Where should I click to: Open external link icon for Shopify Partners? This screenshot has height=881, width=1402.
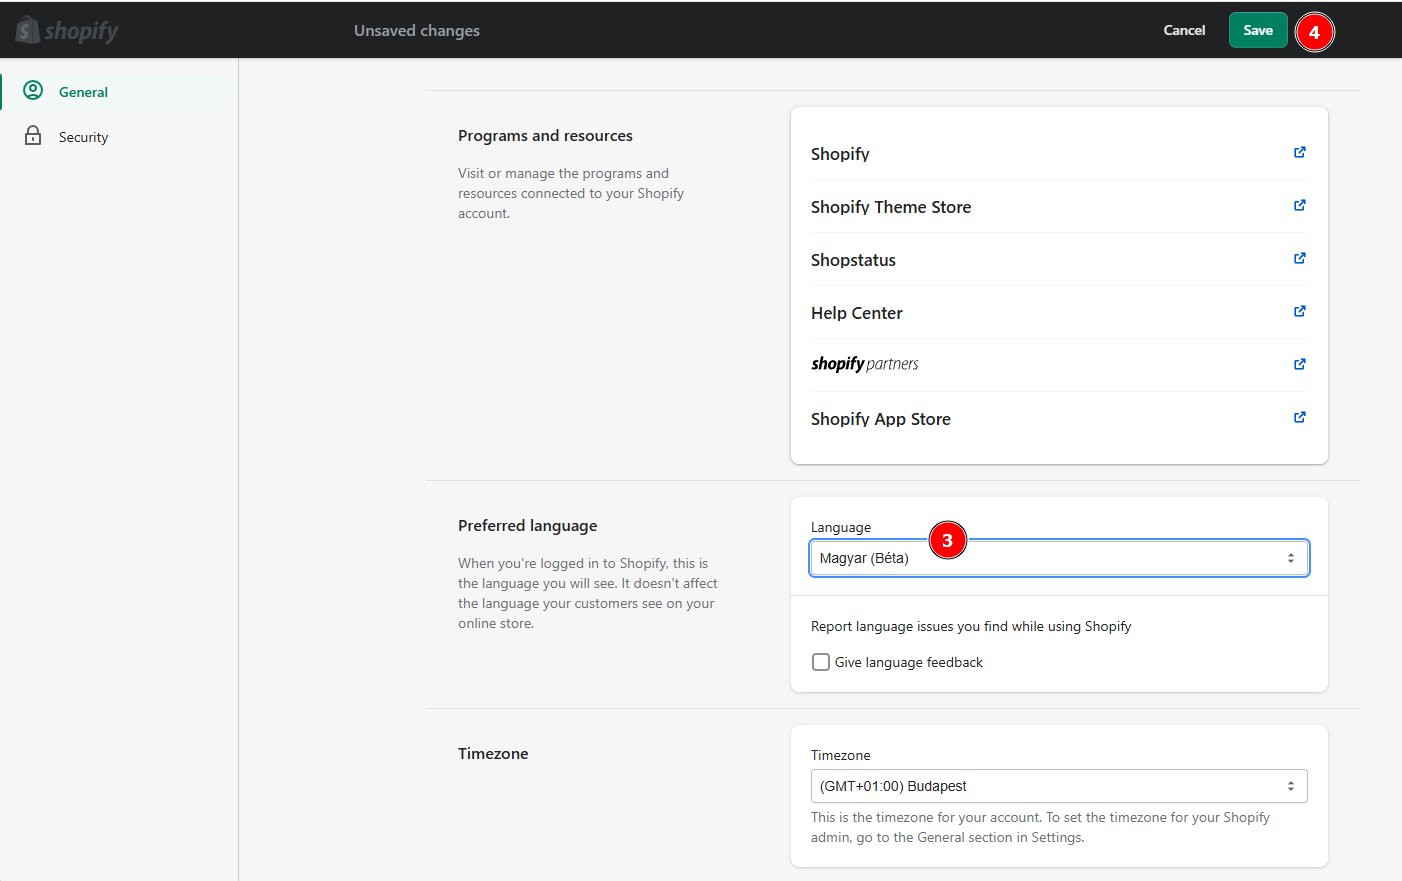point(1299,364)
